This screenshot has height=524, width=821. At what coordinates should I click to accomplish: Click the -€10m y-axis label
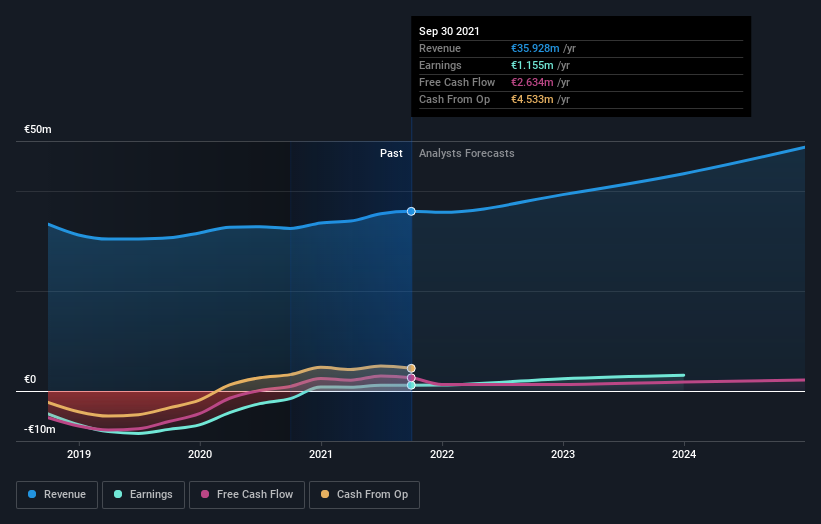pyautogui.click(x=40, y=430)
